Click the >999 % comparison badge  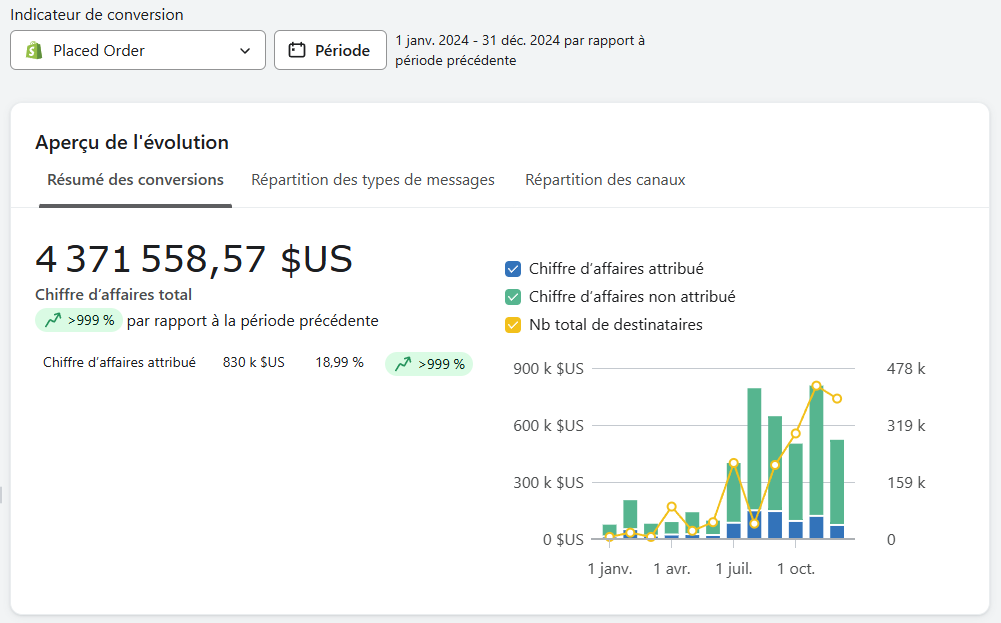[x=78, y=321]
